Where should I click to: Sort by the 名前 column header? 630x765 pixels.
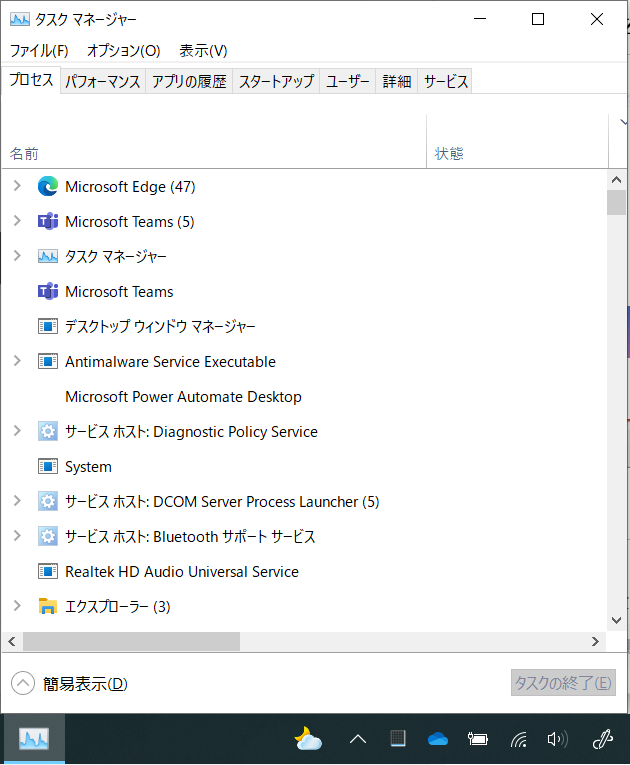[214, 141]
